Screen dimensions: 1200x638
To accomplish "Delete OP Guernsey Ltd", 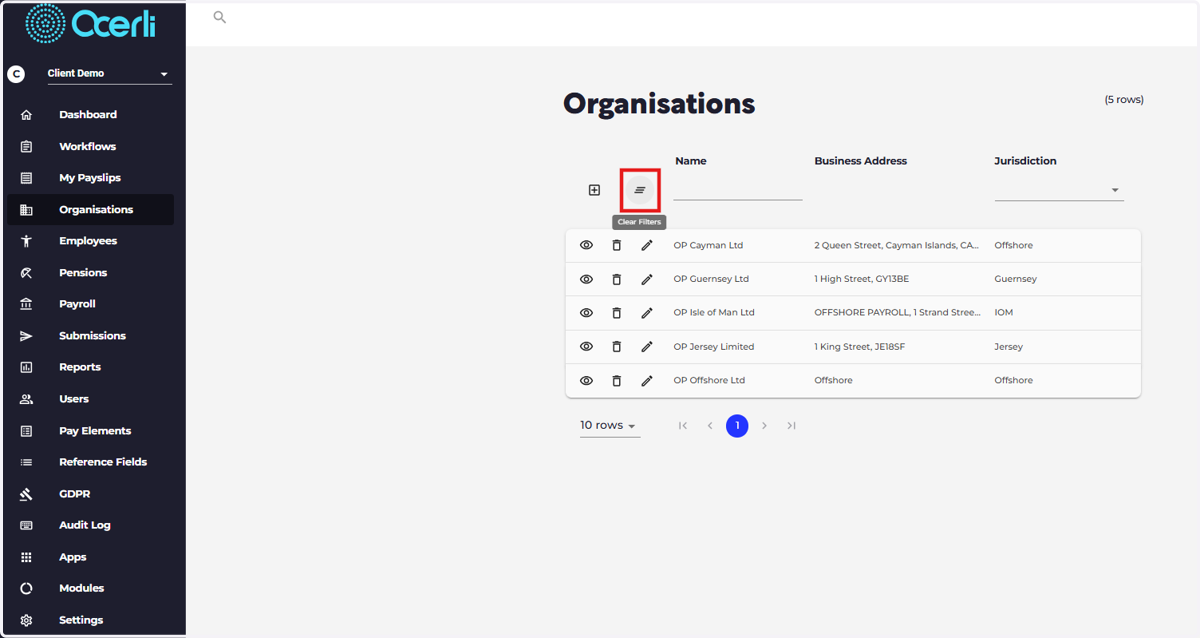I will click(x=617, y=280).
